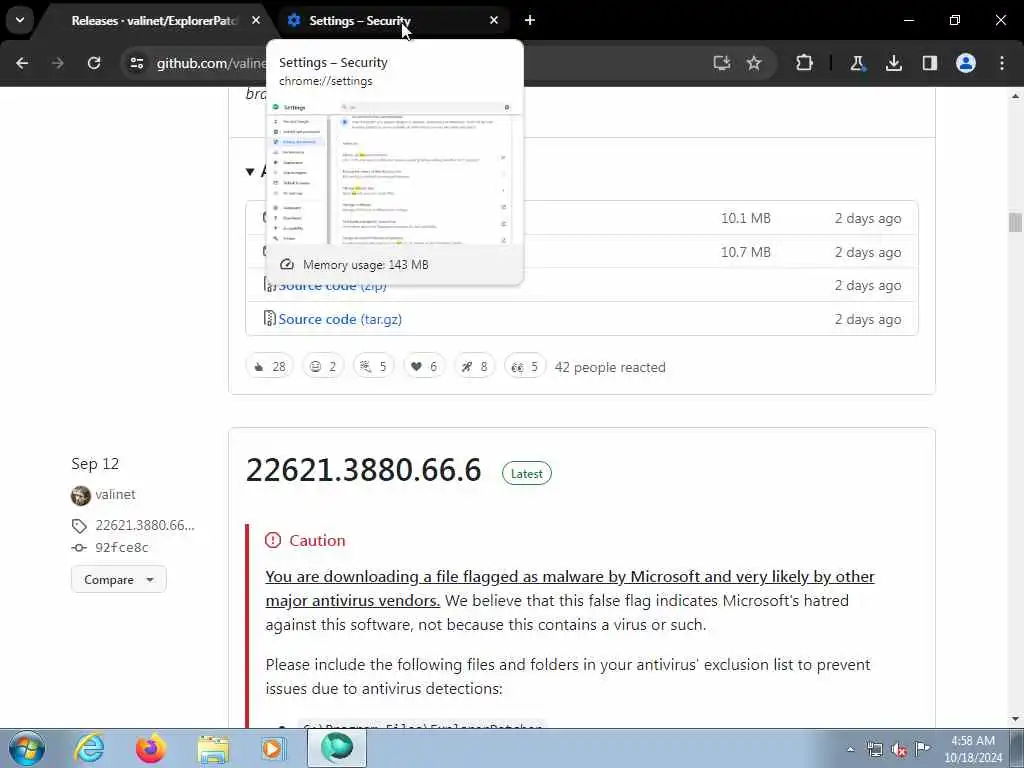
Task: Click the eyes reaction with 5
Action: (524, 366)
